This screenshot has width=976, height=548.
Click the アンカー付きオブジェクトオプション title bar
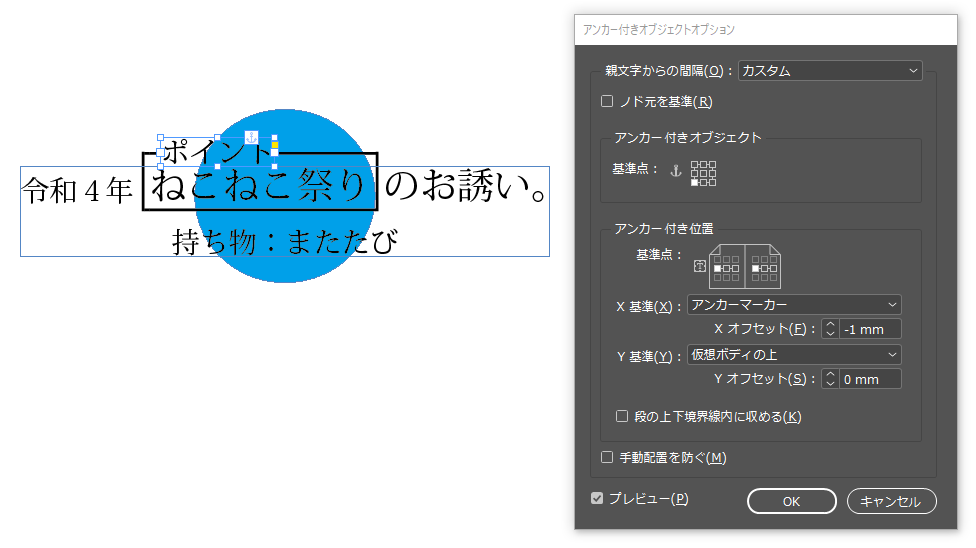pyautogui.click(x=766, y=29)
